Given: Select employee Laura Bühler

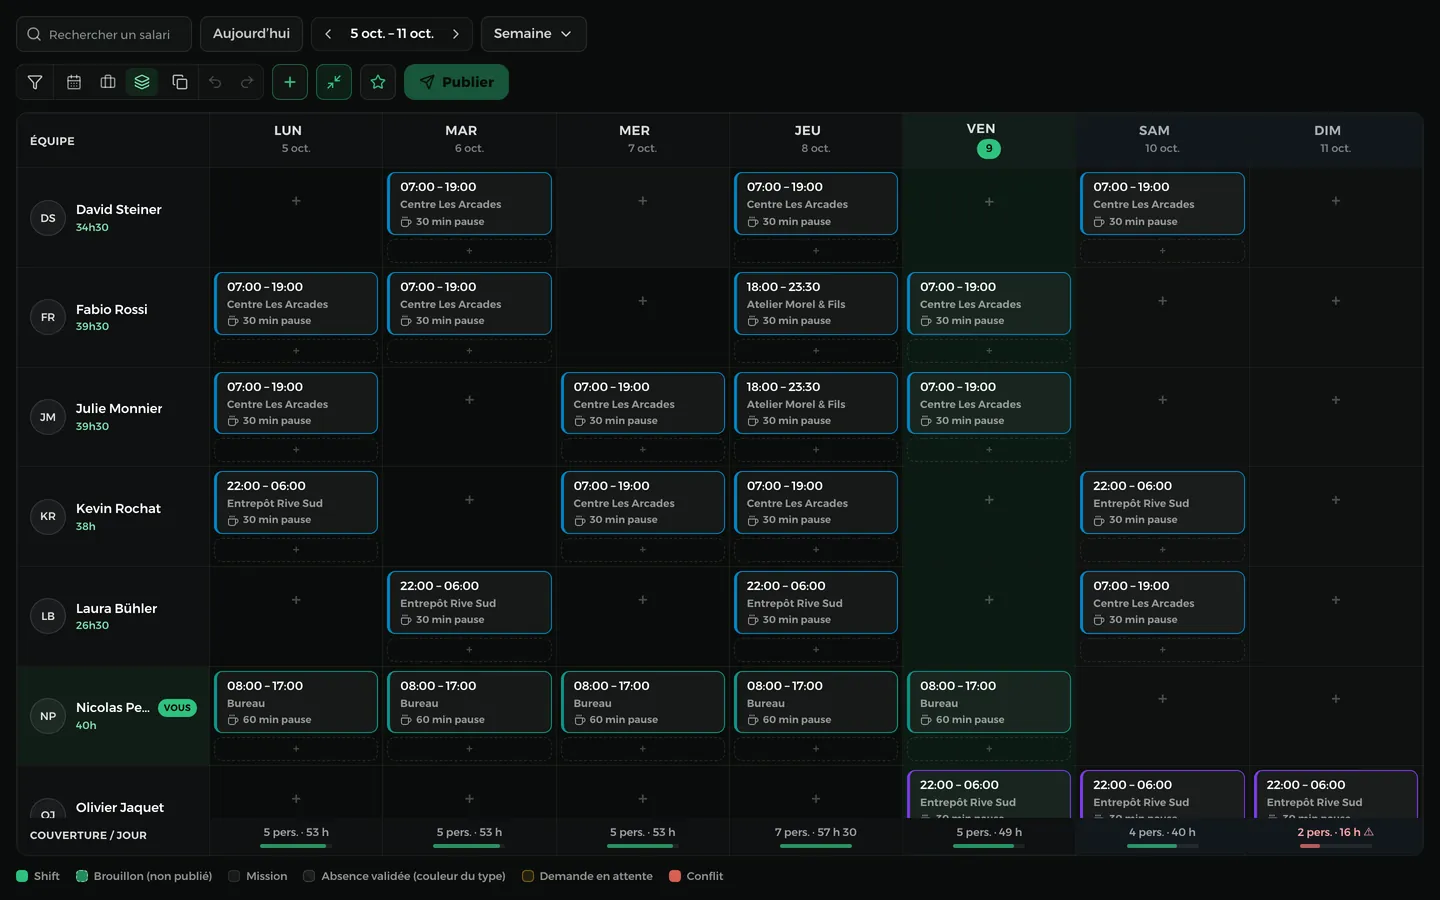Looking at the screenshot, I should coord(116,608).
